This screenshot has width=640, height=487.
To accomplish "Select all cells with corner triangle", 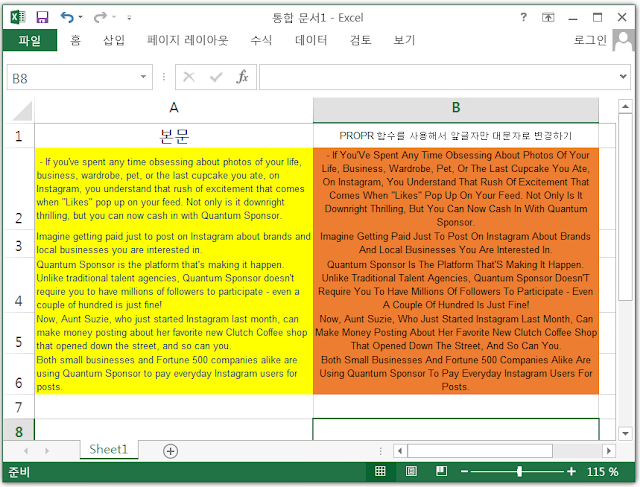I will (x=20, y=110).
